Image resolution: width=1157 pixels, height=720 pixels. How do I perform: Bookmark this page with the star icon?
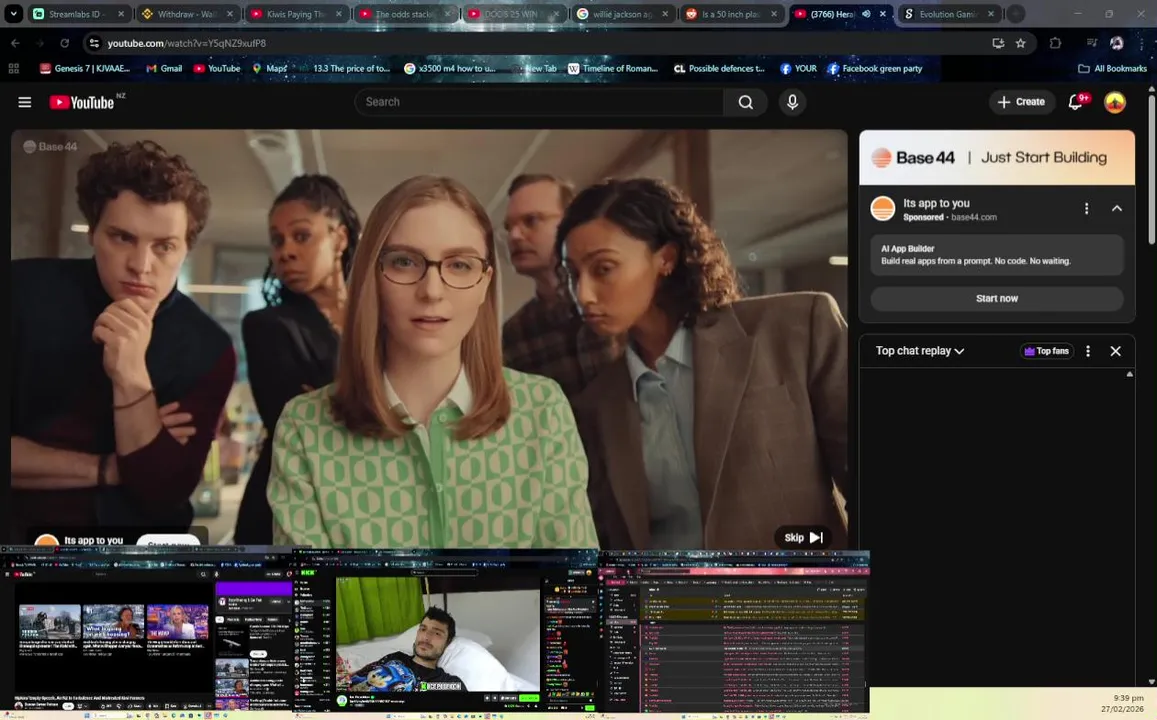[1020, 43]
